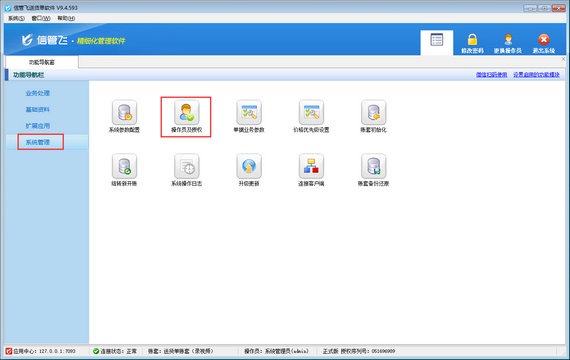Viewport: 570px width, 360px height.
Task: Select 基础资料 in sidebar
Action: pos(38,109)
